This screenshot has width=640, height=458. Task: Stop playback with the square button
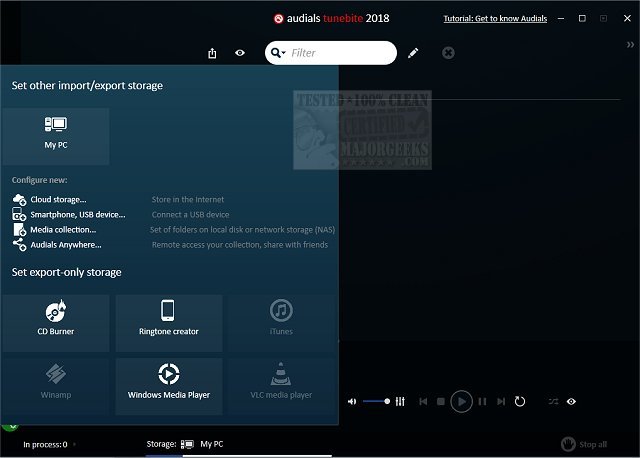click(x=441, y=402)
